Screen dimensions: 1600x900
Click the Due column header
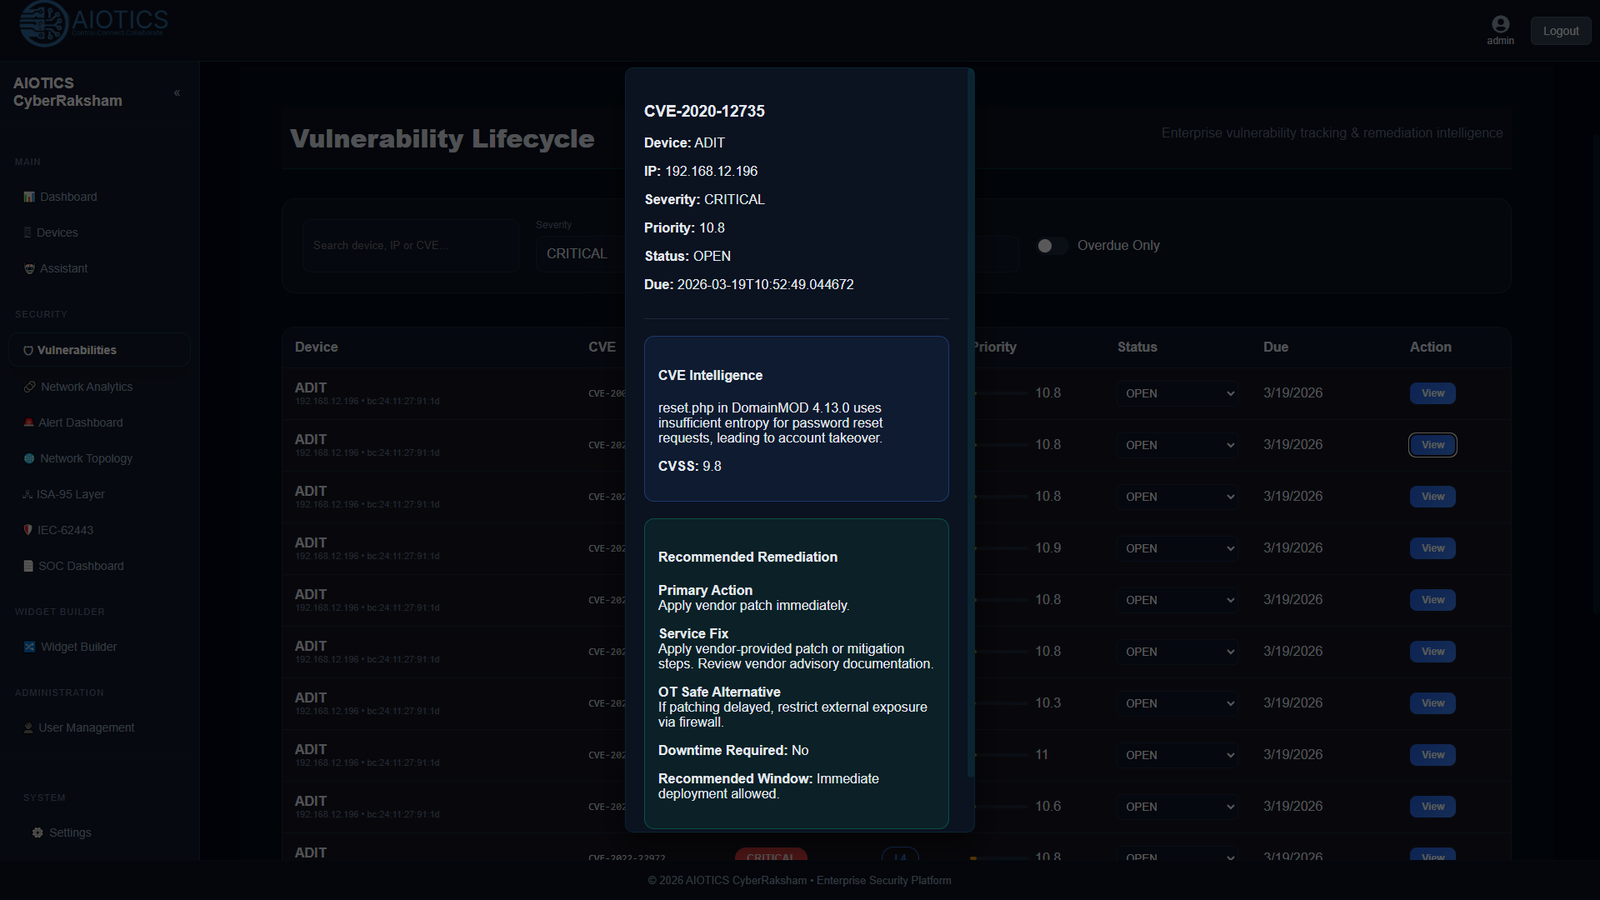(1275, 347)
